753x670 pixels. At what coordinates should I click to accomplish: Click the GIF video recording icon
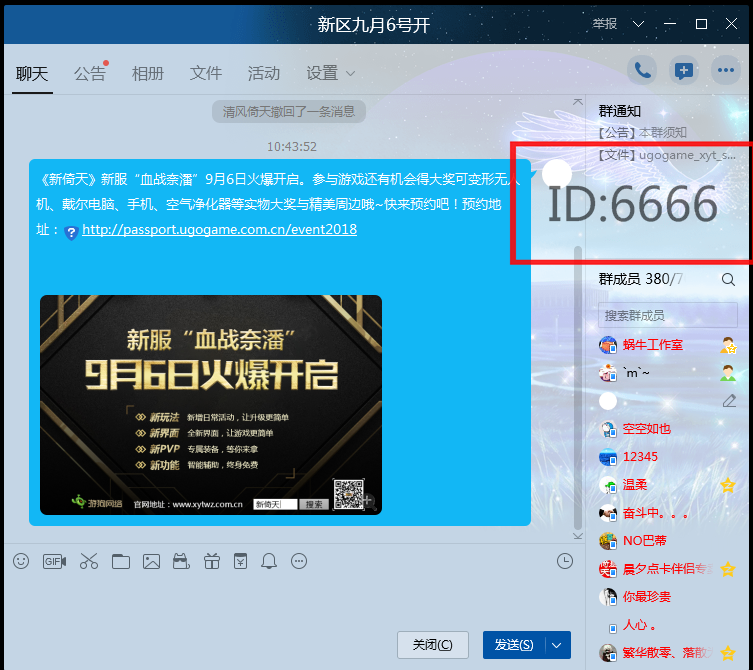click(x=54, y=561)
